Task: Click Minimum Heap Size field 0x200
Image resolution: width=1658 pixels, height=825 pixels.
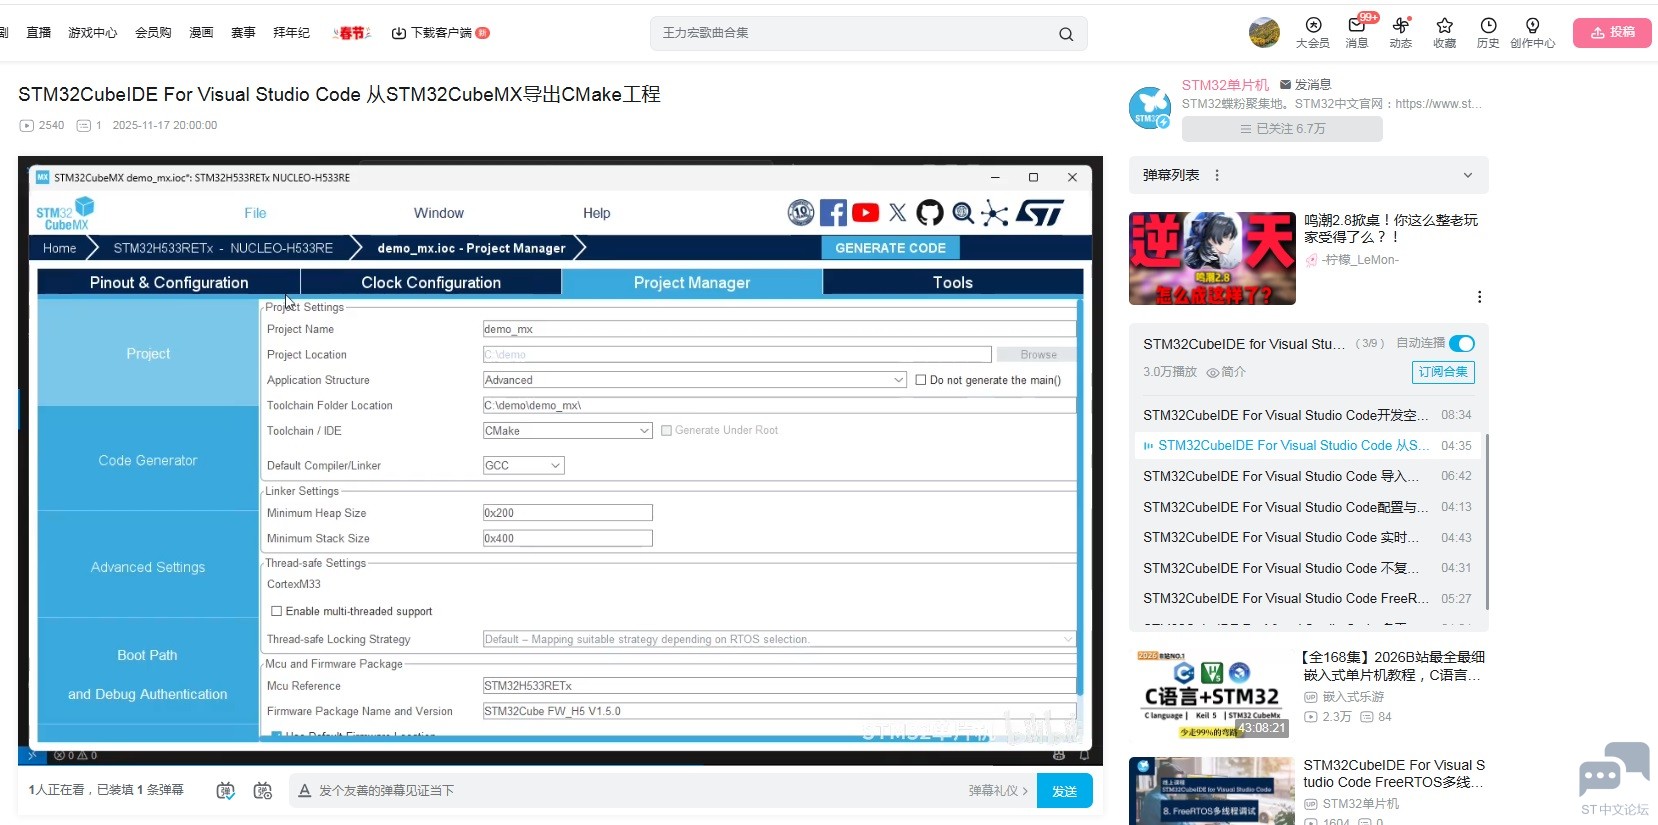Action: coord(567,513)
